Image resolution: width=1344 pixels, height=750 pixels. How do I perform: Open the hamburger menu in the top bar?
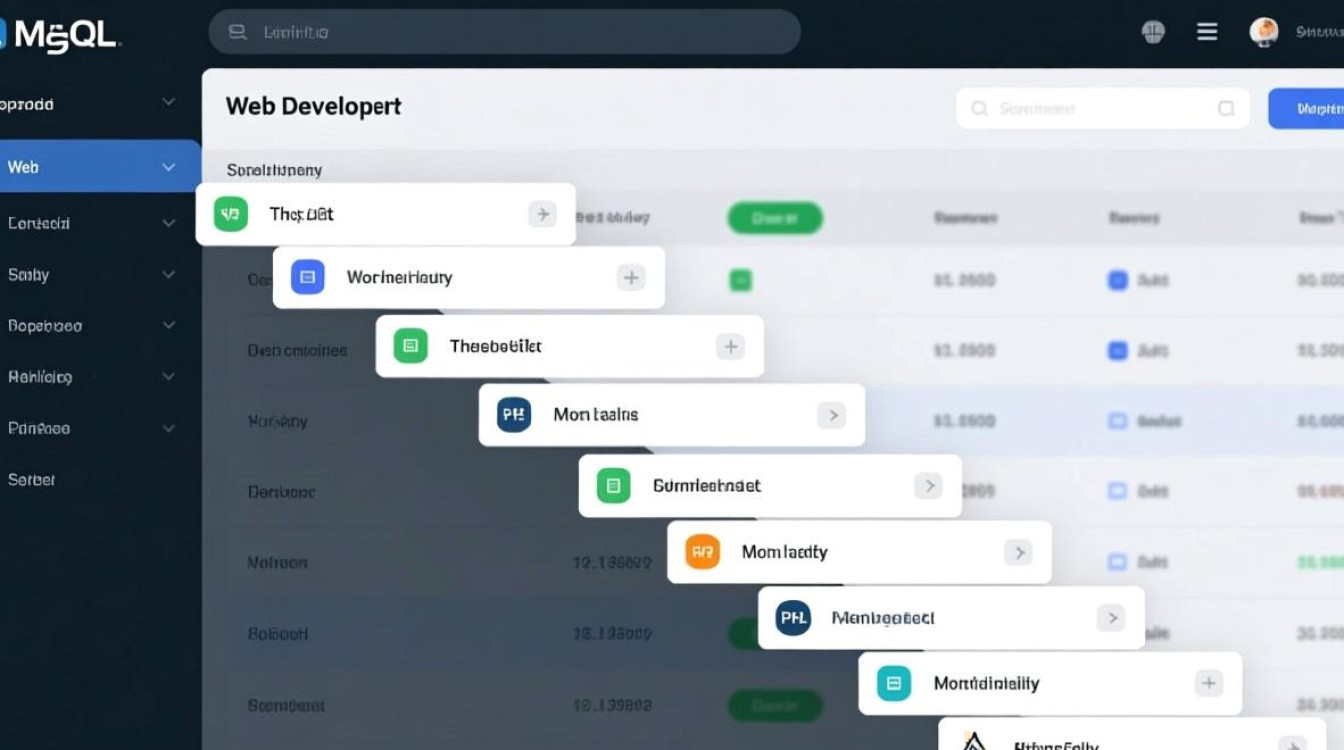pyautogui.click(x=1207, y=32)
